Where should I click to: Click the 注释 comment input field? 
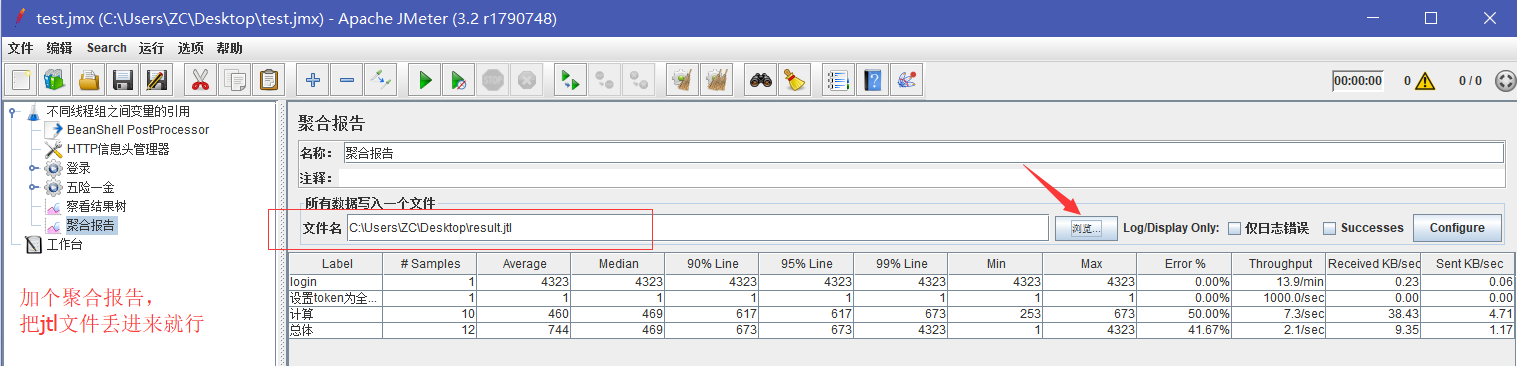point(922,178)
